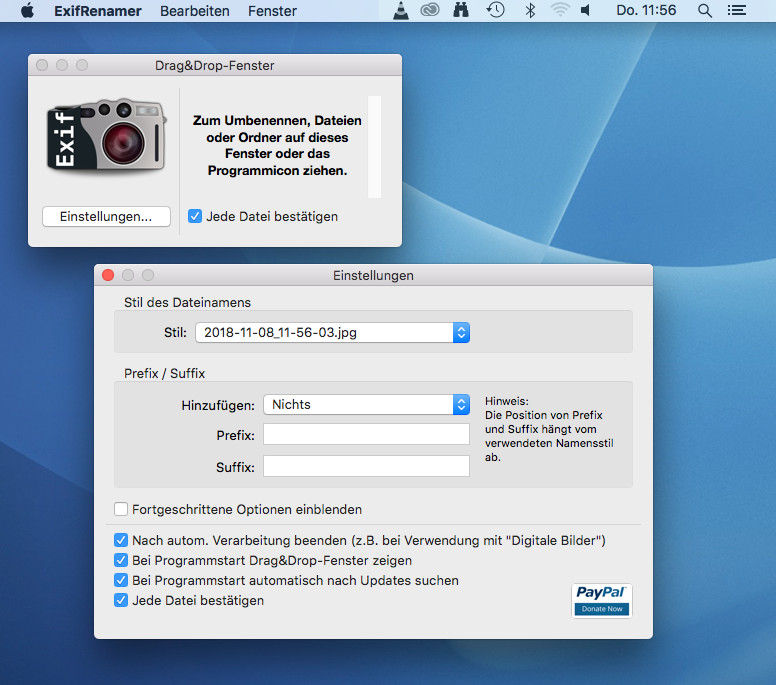The width and height of the screenshot is (776, 685).
Task: Expand the Hinzufügen dropdown set to Nichts
Action: tap(365, 404)
